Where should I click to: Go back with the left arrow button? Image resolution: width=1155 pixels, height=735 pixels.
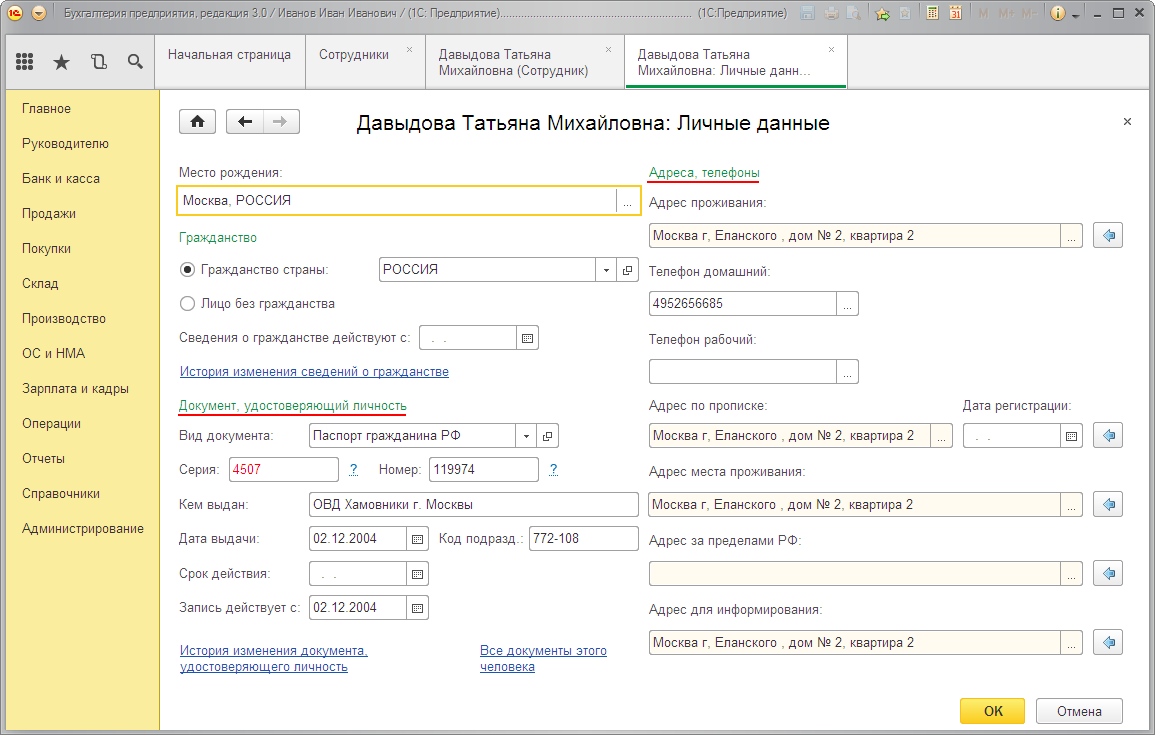tap(245, 121)
